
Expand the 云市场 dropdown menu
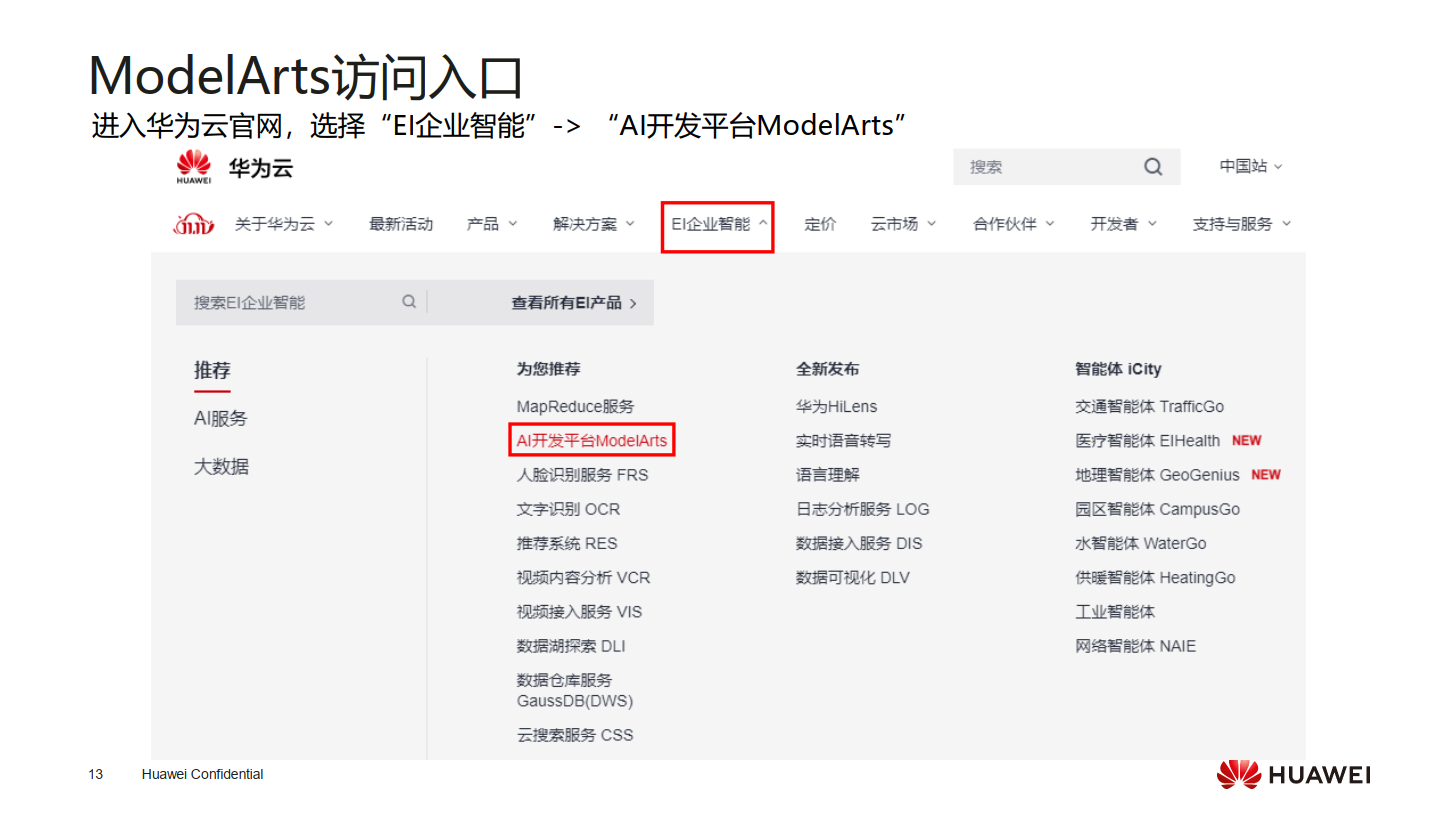pos(903,224)
